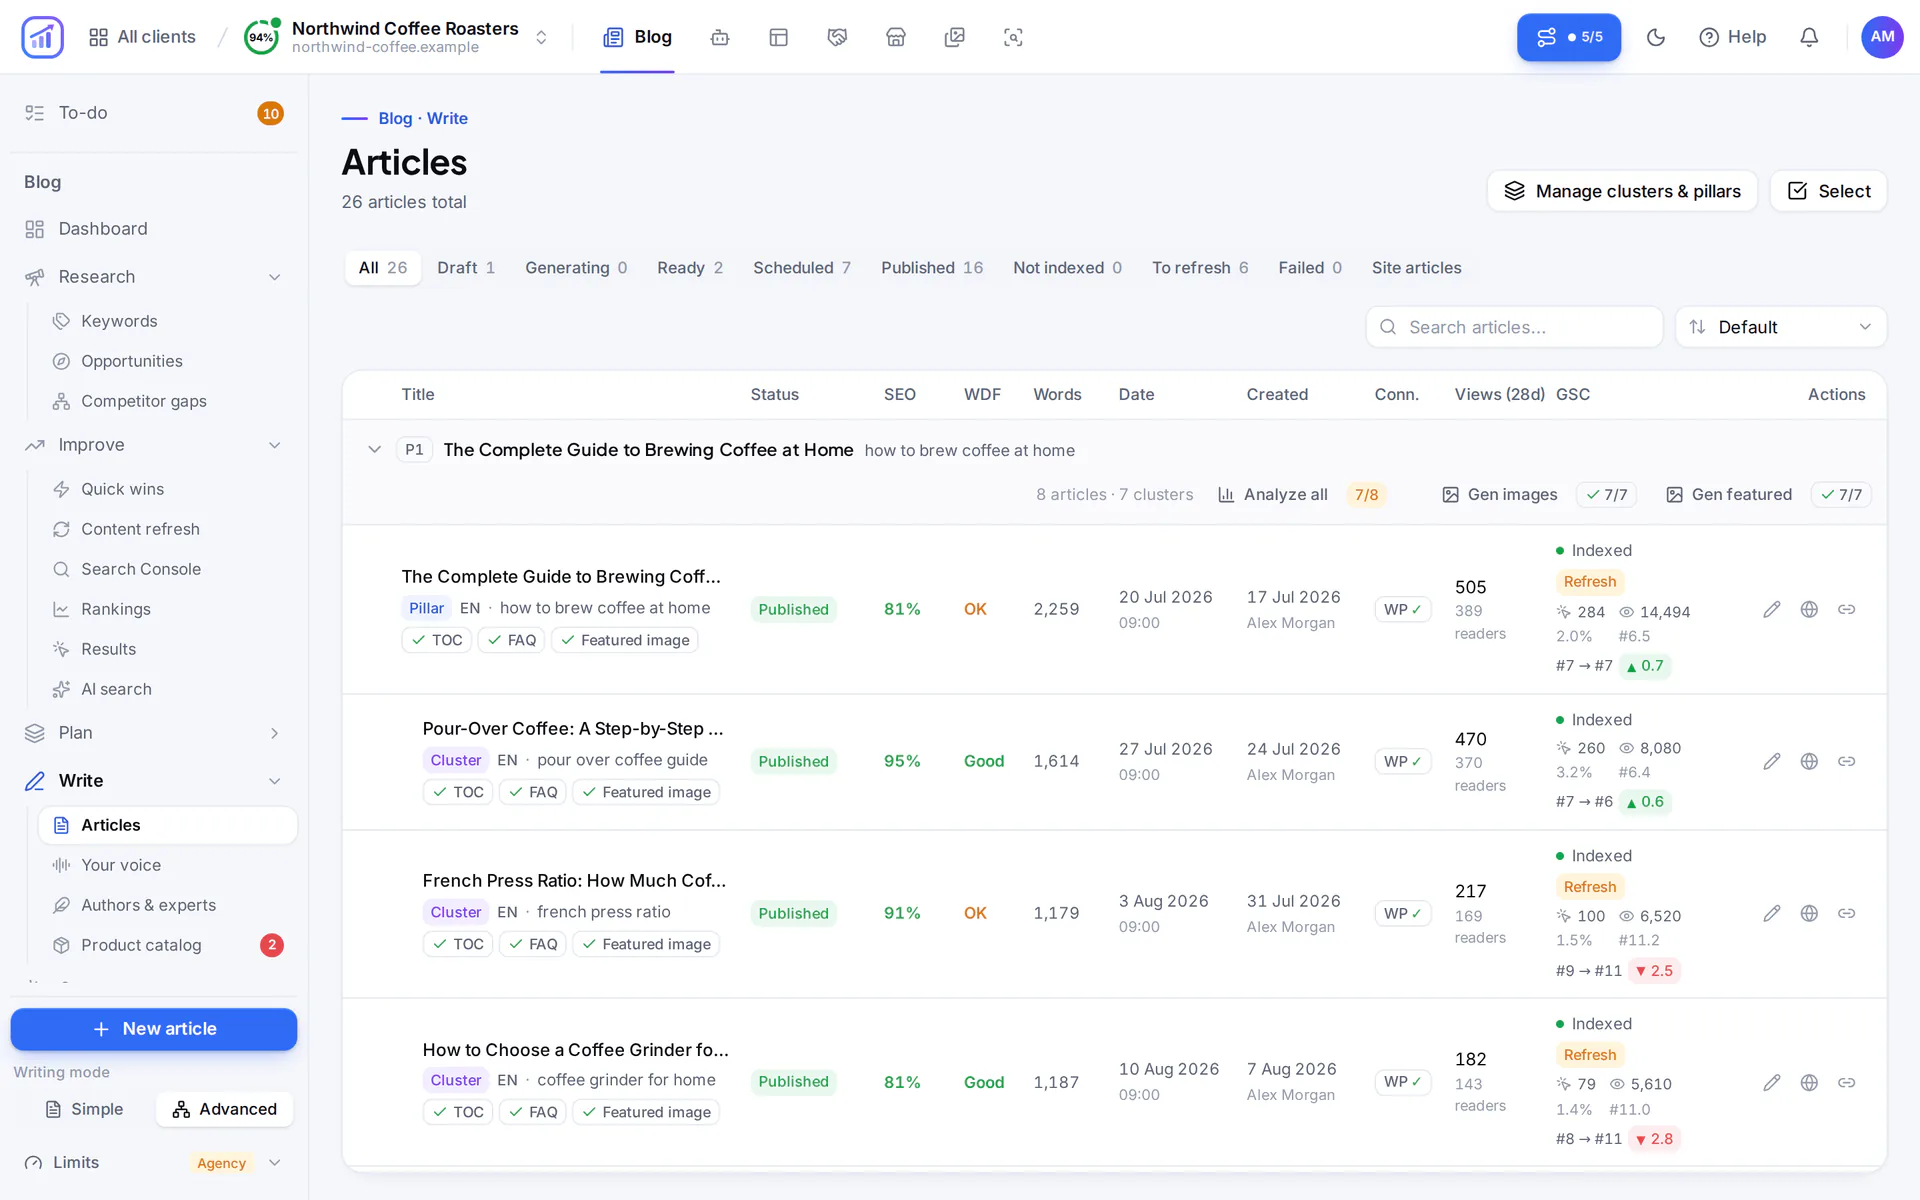Edit the Coffee Grinder article

pos(1772,1082)
